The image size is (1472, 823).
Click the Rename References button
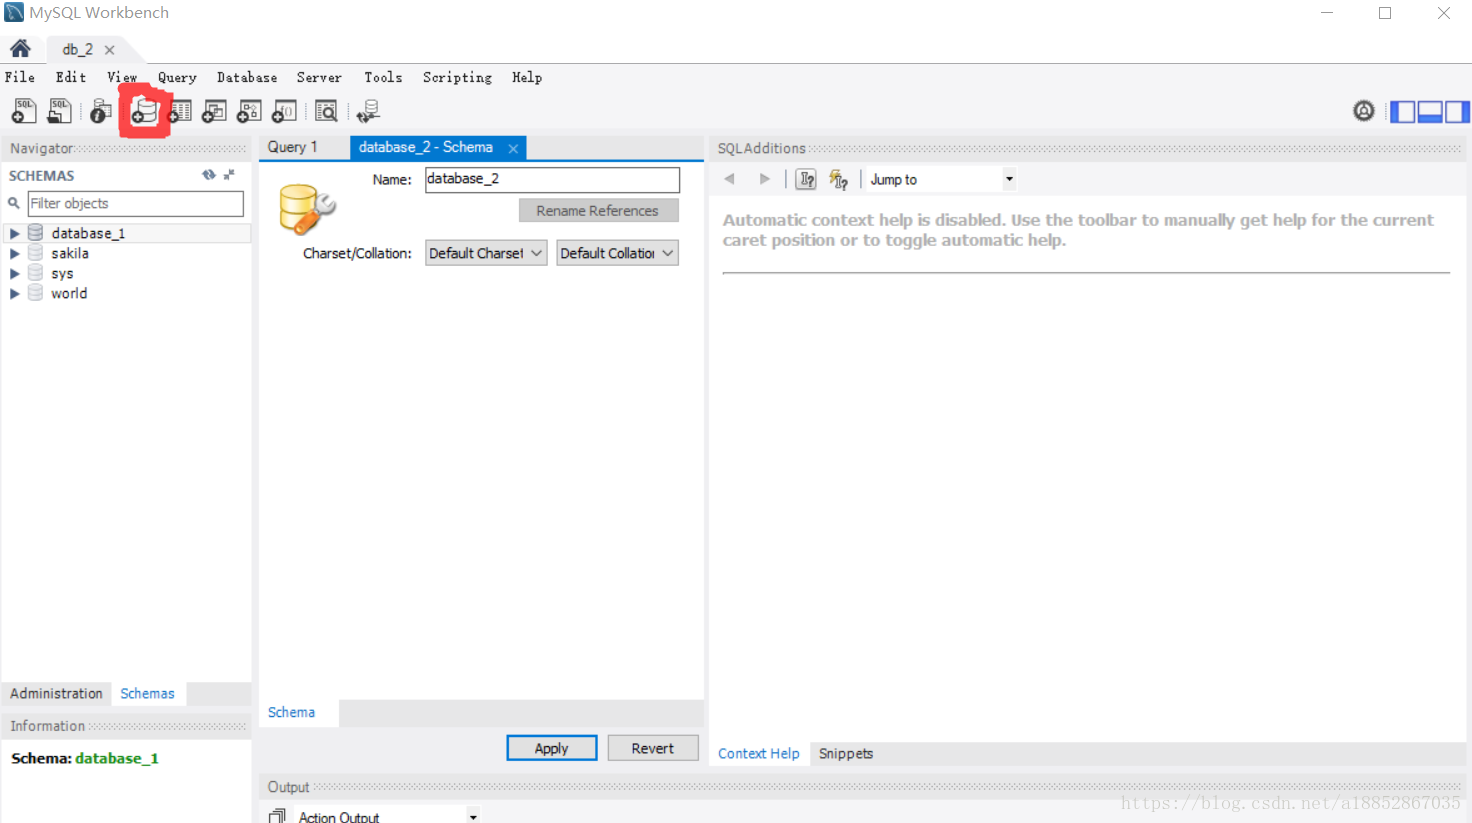point(598,210)
